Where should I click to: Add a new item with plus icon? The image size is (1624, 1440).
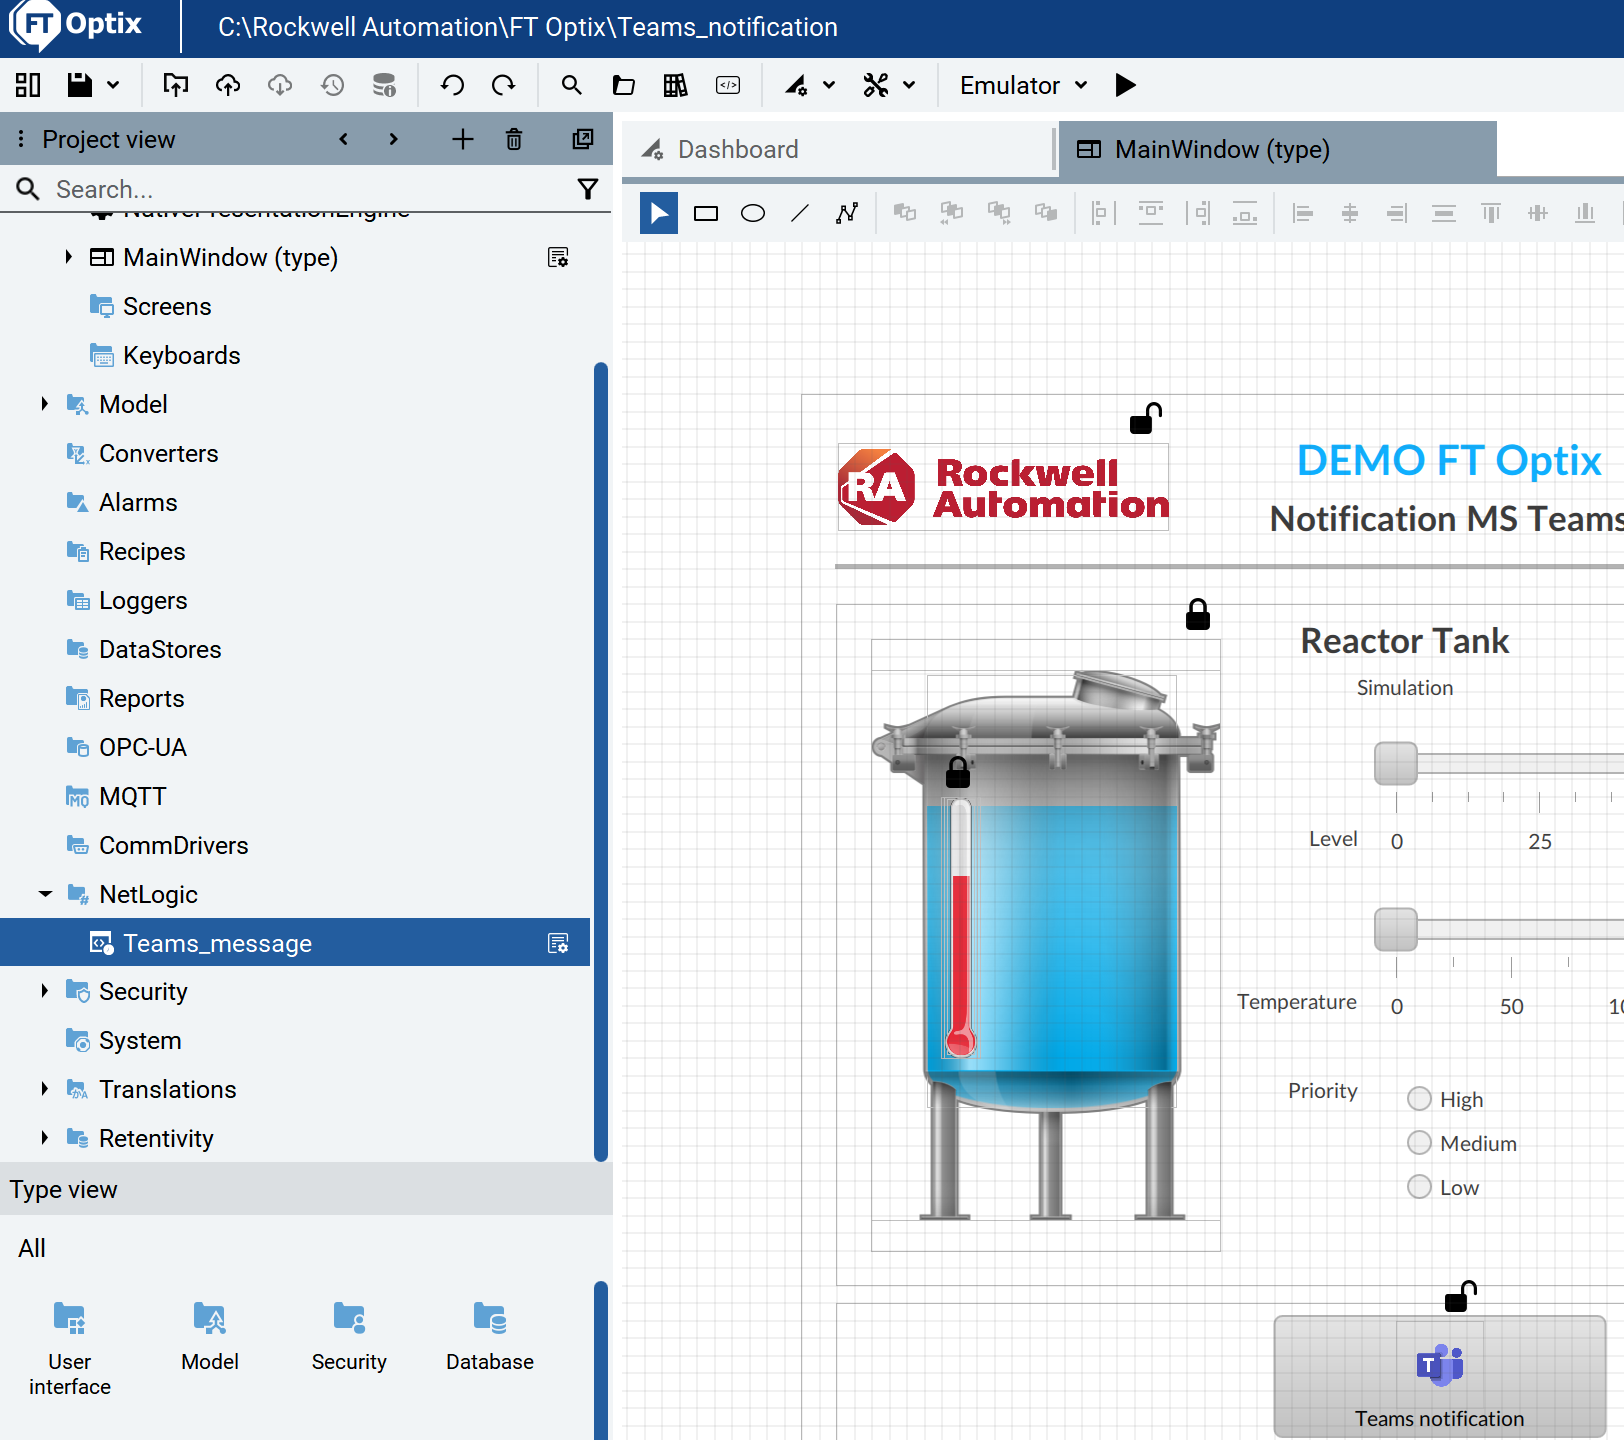pos(462,139)
